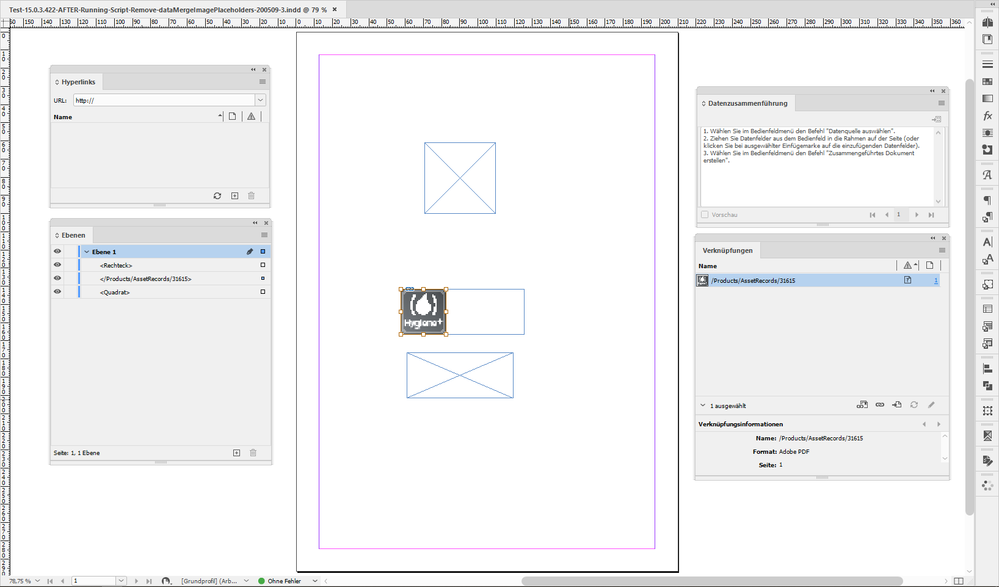Open Stroke panel from the dock
999x587 pixels.
click(x=988, y=64)
